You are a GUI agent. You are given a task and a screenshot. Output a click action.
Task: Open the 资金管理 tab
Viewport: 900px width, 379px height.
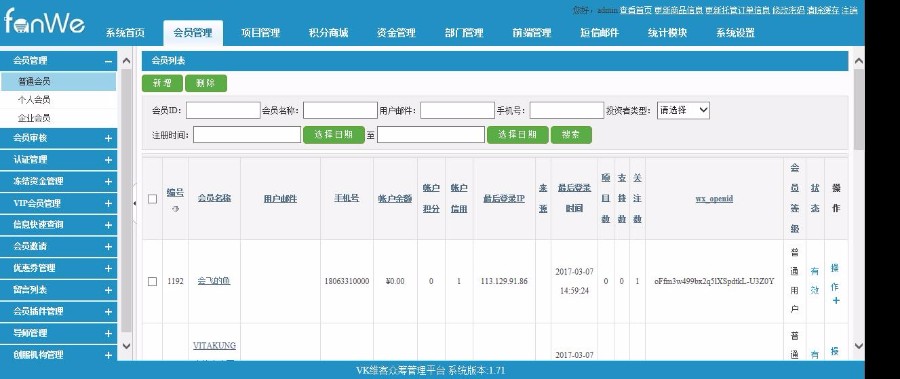(x=396, y=33)
